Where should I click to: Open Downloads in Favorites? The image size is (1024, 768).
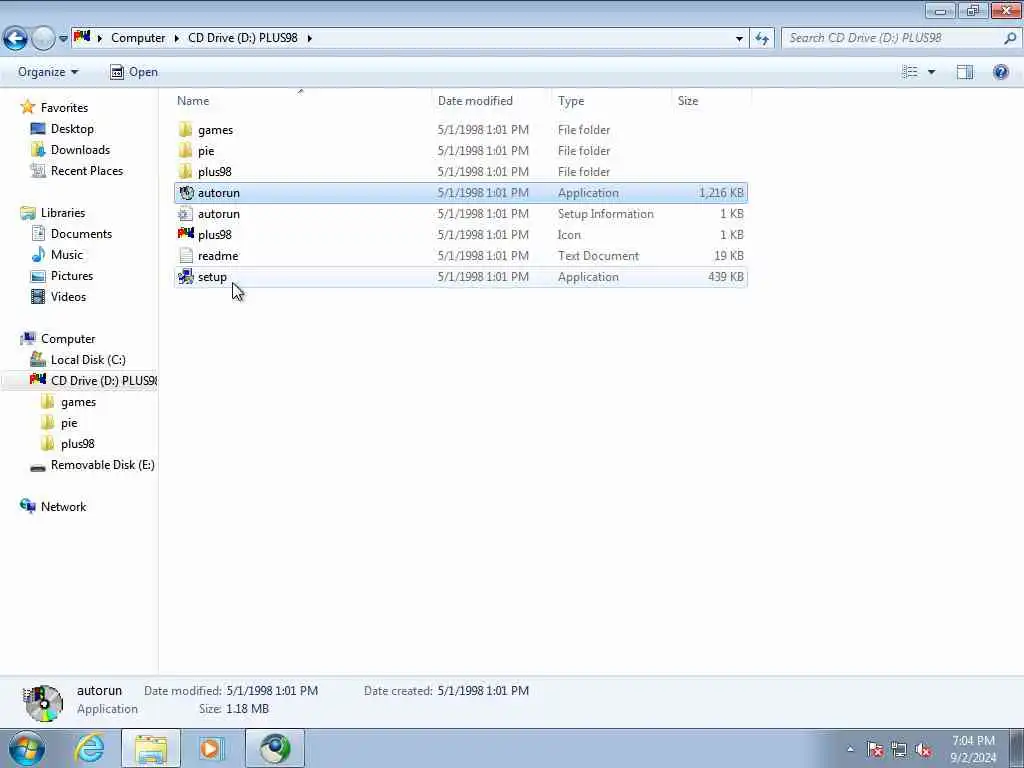(x=80, y=150)
